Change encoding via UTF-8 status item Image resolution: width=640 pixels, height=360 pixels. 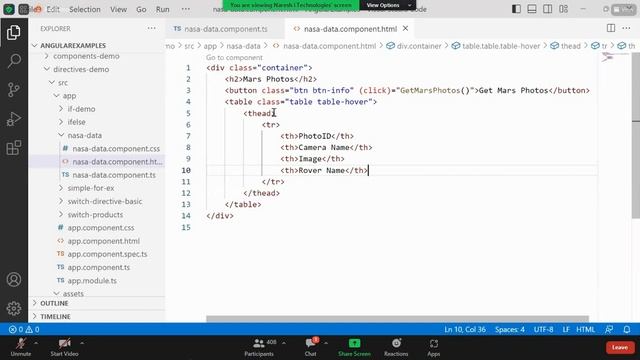[x=543, y=329]
